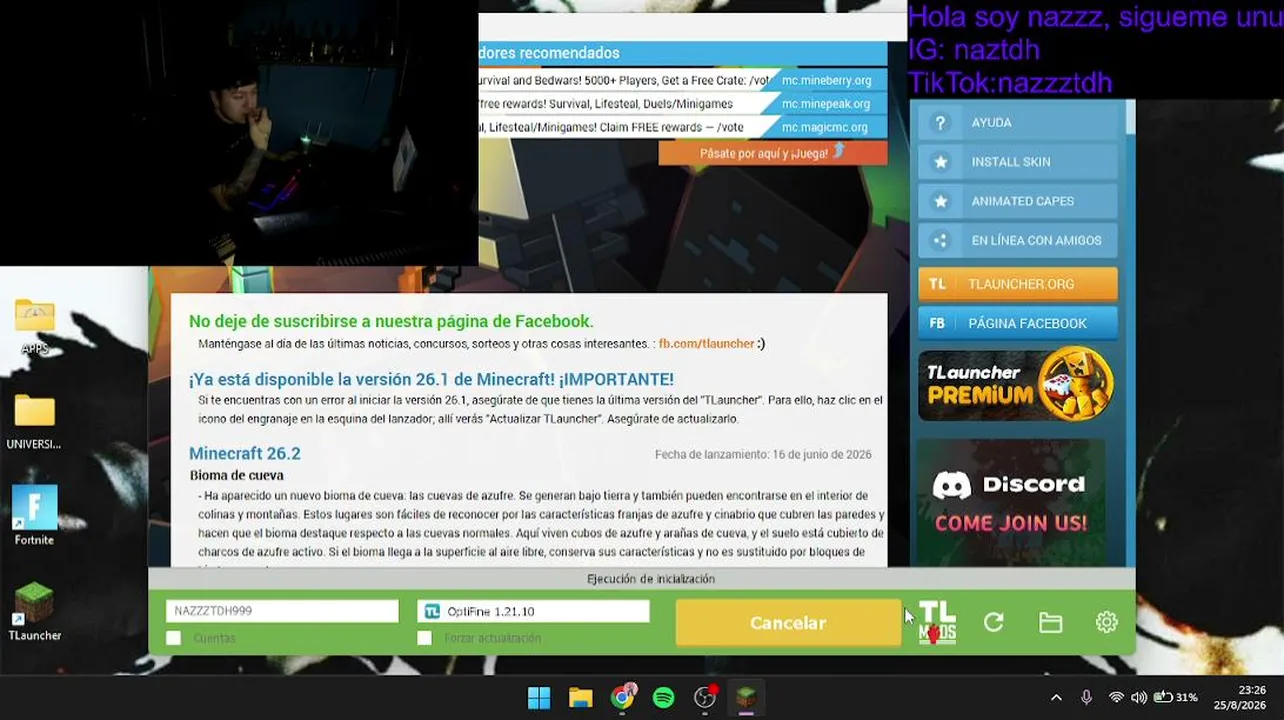Open the Windows Start menu
The width and height of the screenshot is (1284, 720).
(x=539, y=697)
